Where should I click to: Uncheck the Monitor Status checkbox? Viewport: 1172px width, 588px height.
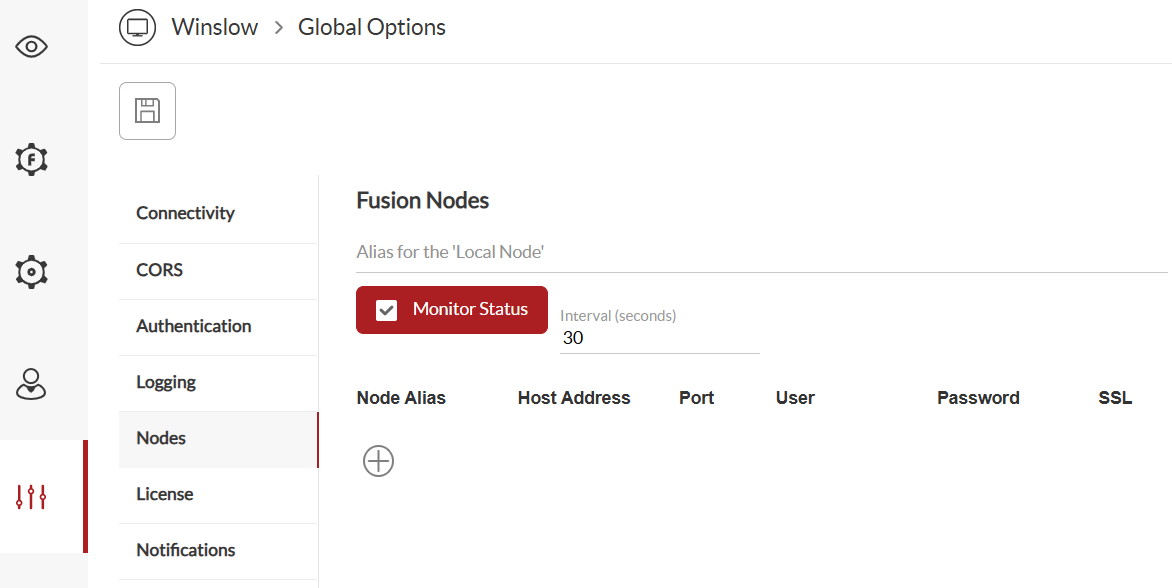click(x=386, y=310)
